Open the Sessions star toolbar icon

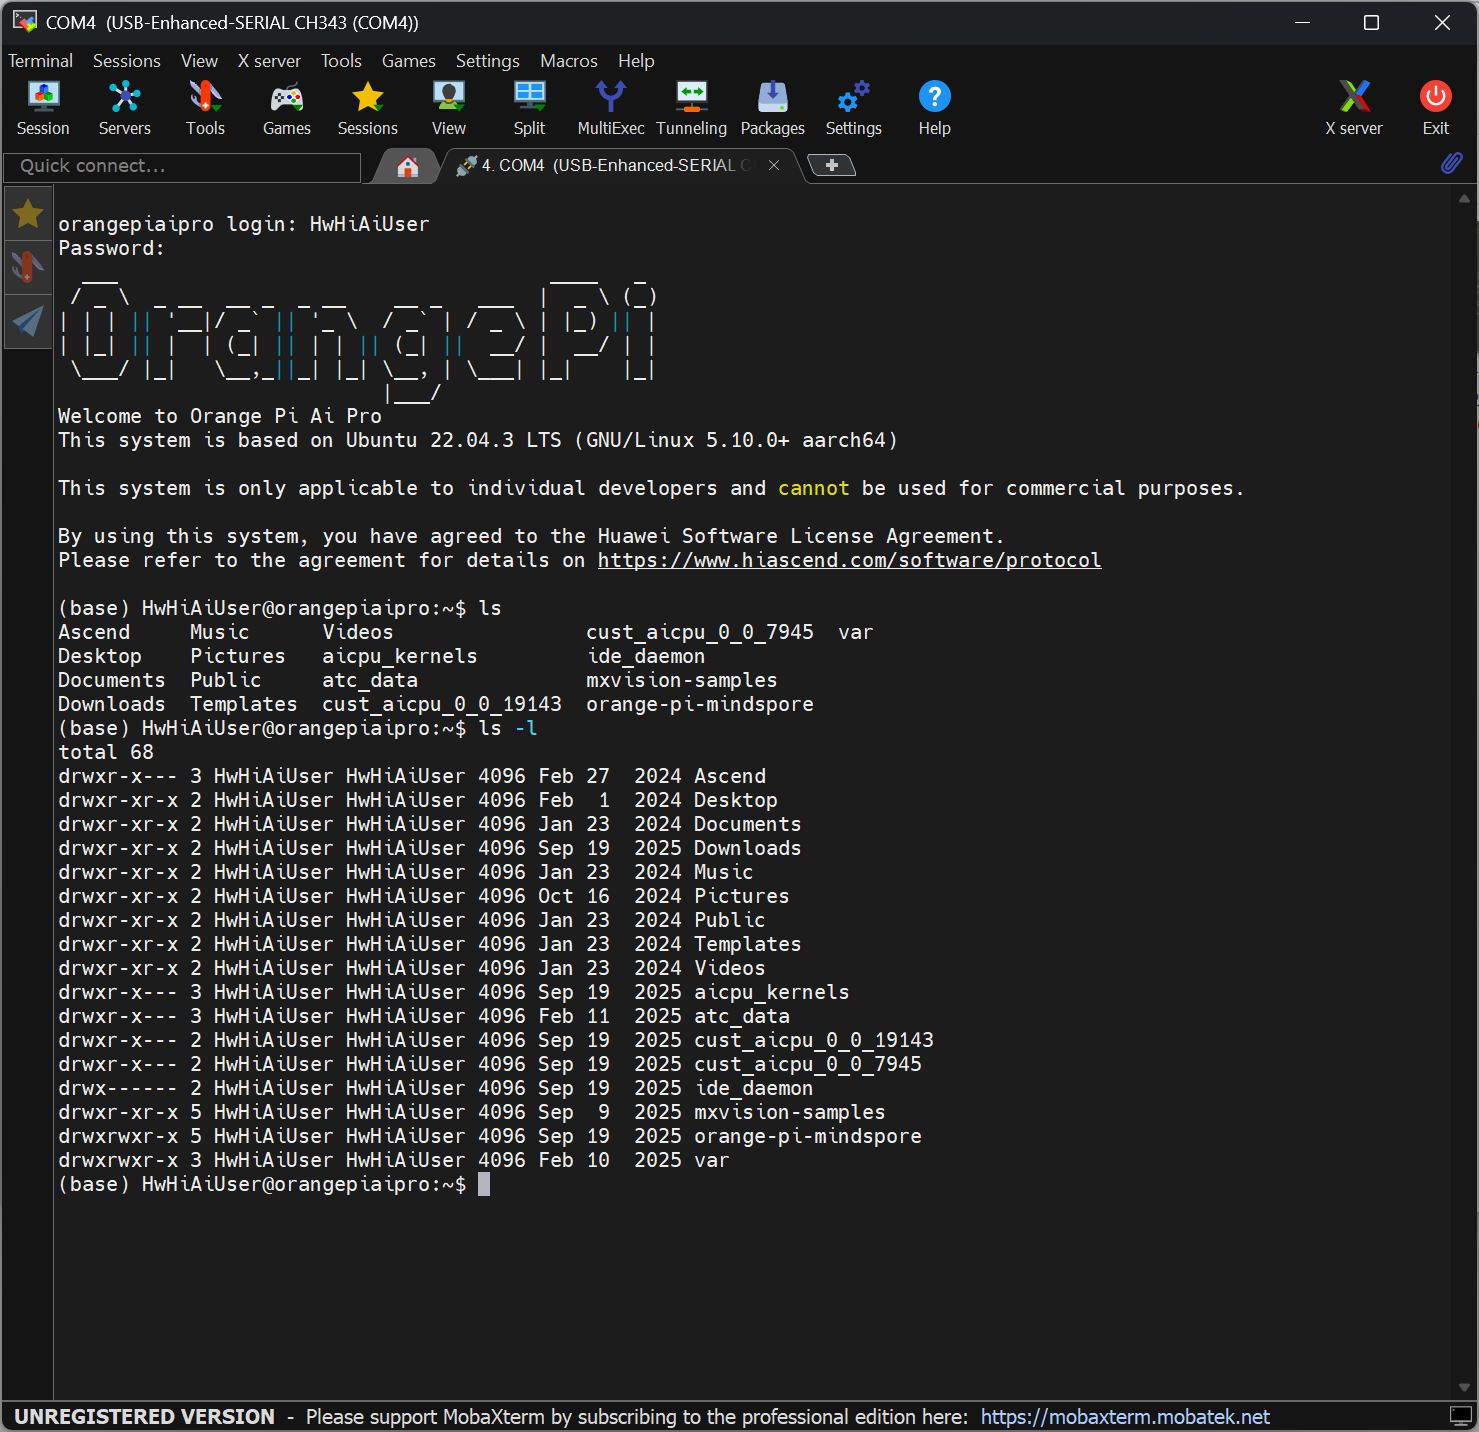click(368, 108)
